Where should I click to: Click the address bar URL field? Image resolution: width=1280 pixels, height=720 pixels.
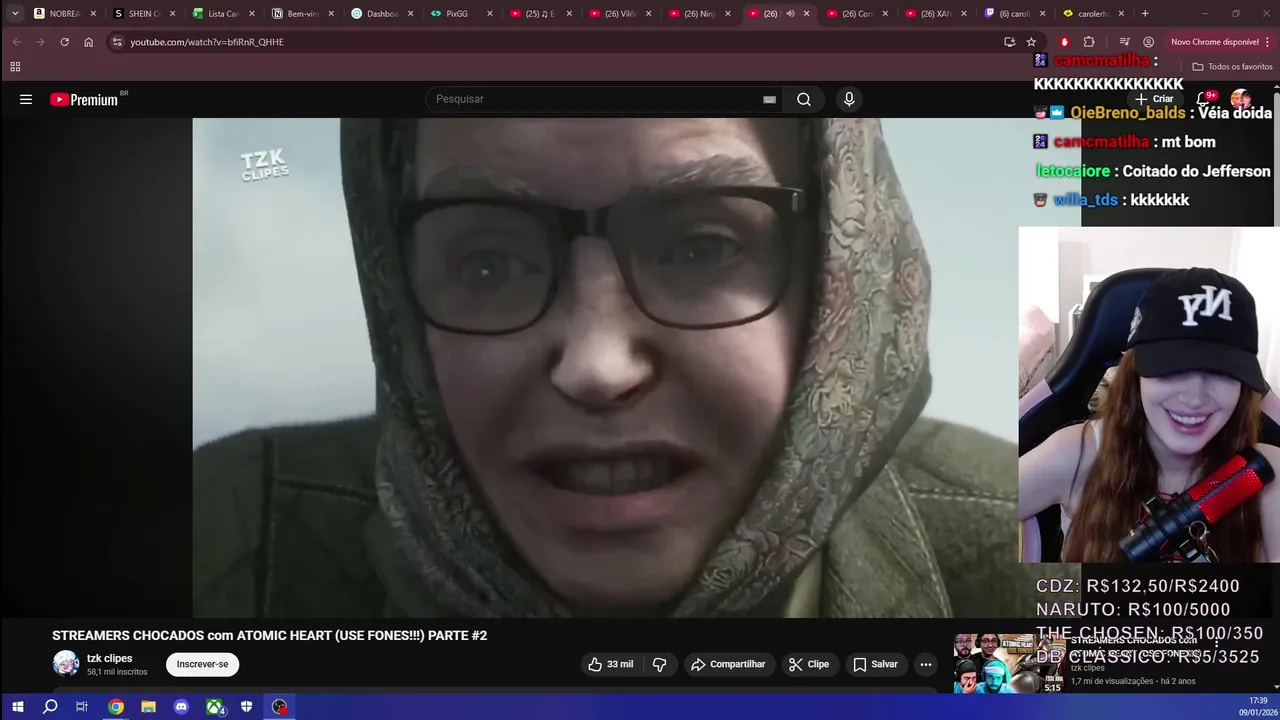pyautogui.click(x=560, y=42)
